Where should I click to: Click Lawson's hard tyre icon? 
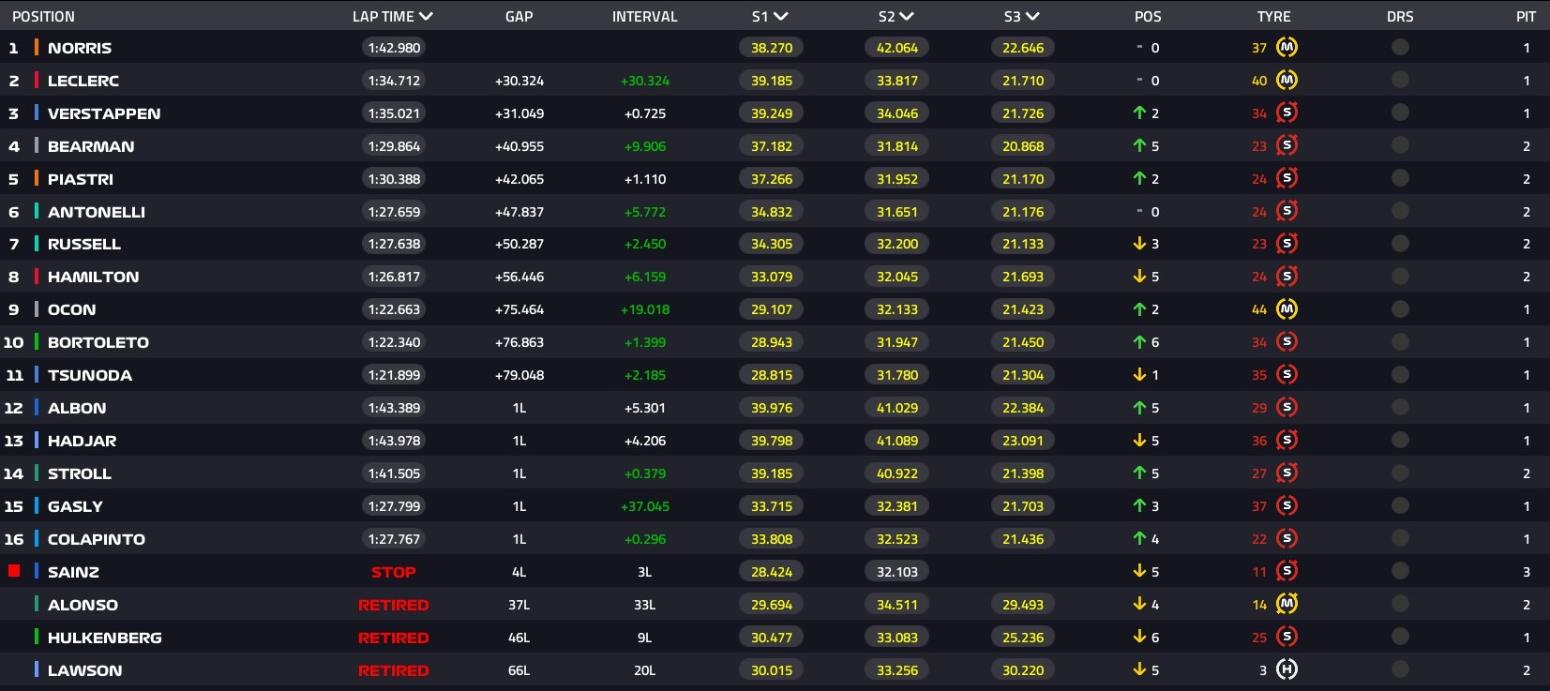point(1287,670)
